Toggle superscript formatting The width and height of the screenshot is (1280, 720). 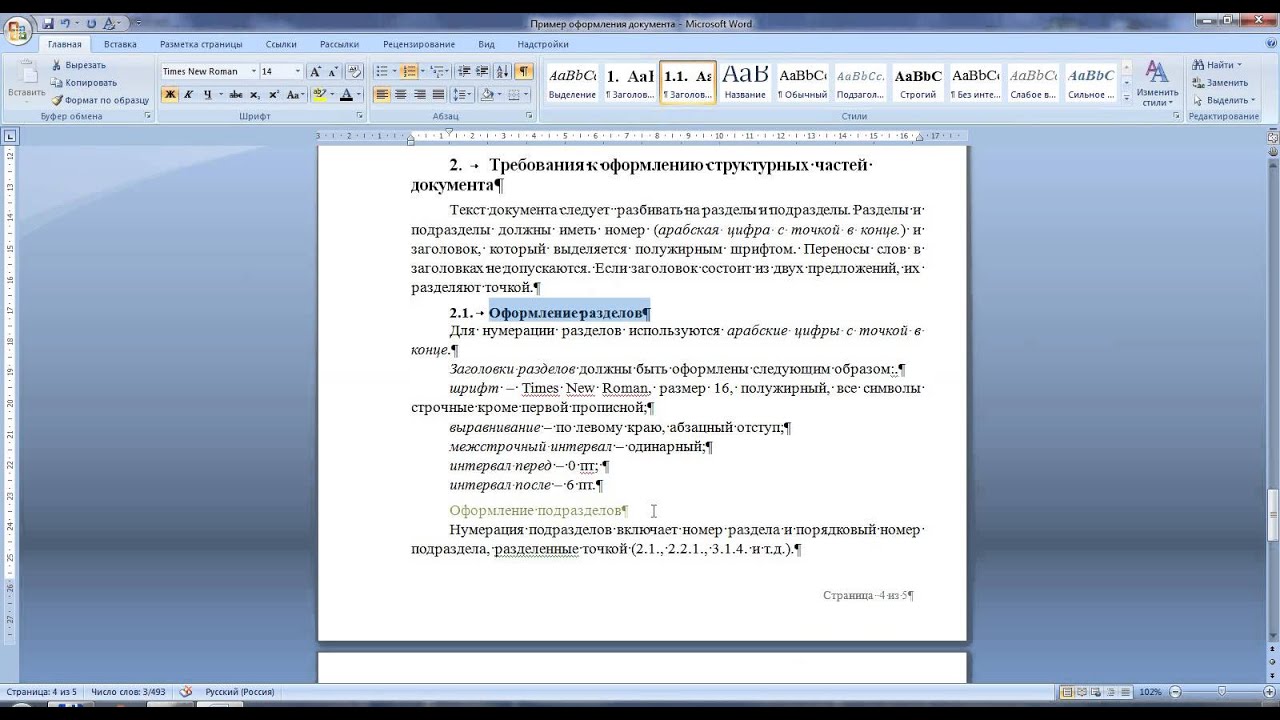[x=273, y=95]
